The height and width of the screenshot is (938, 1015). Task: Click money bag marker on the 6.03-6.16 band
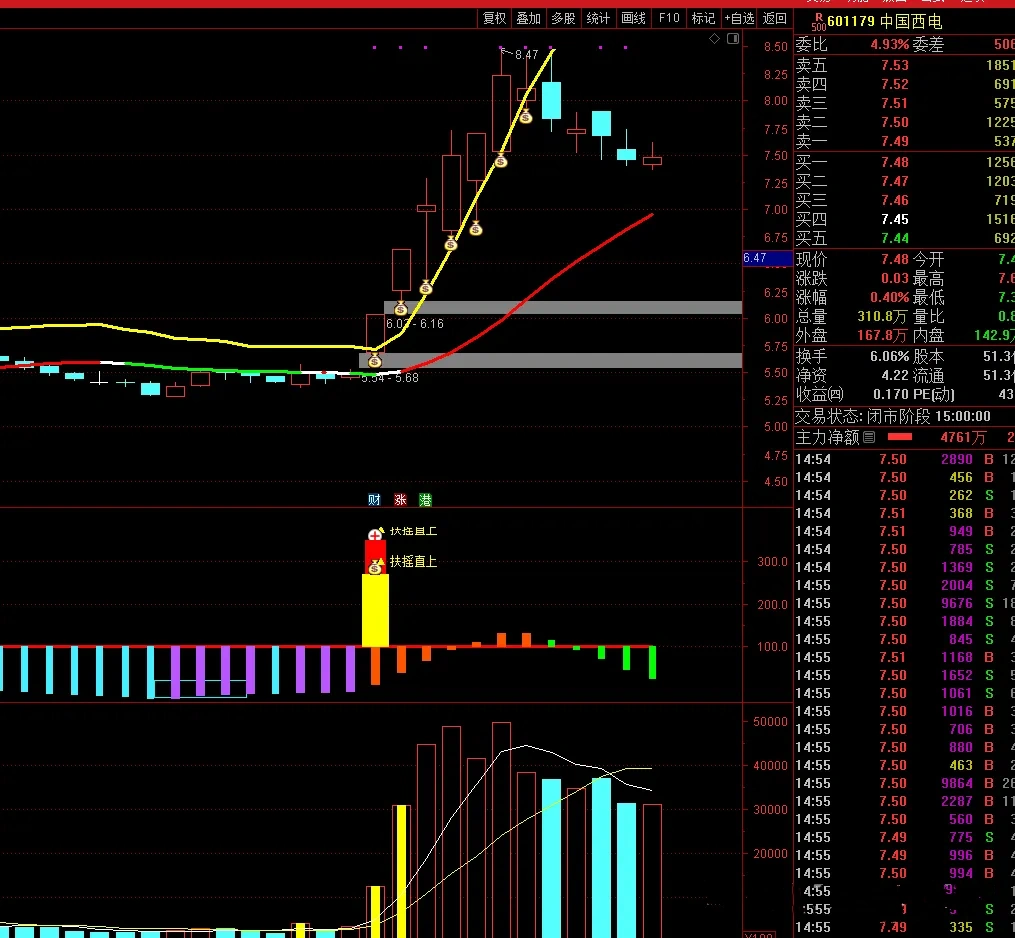pyautogui.click(x=401, y=308)
